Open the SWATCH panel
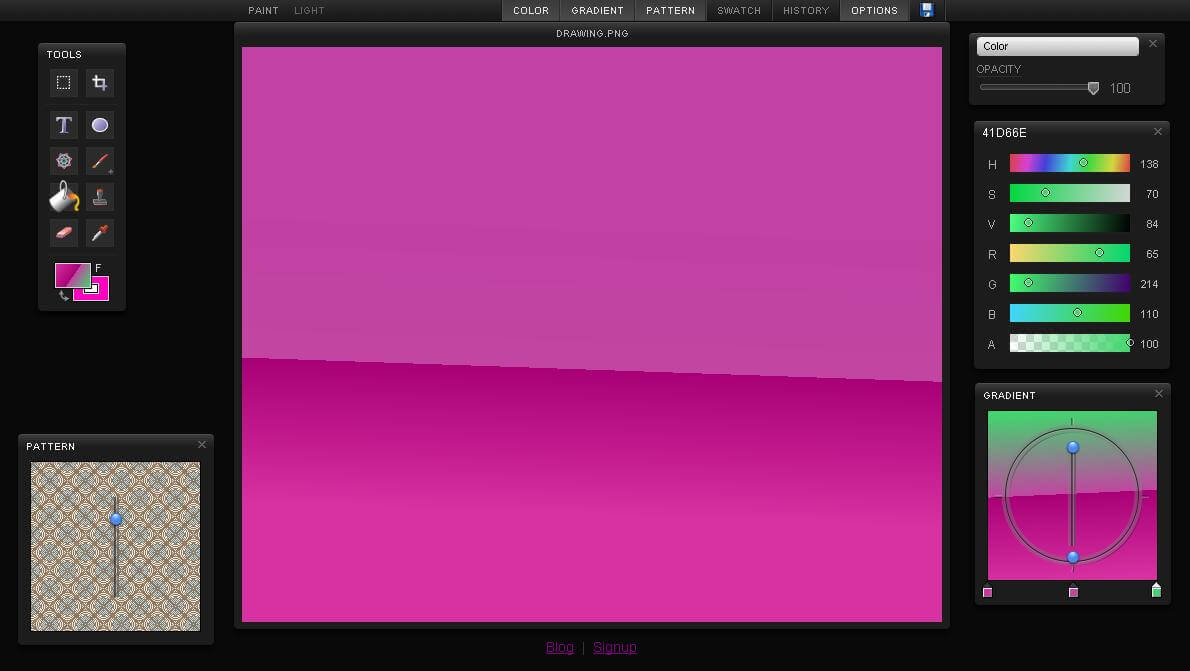The height and width of the screenshot is (671, 1190). coord(739,10)
